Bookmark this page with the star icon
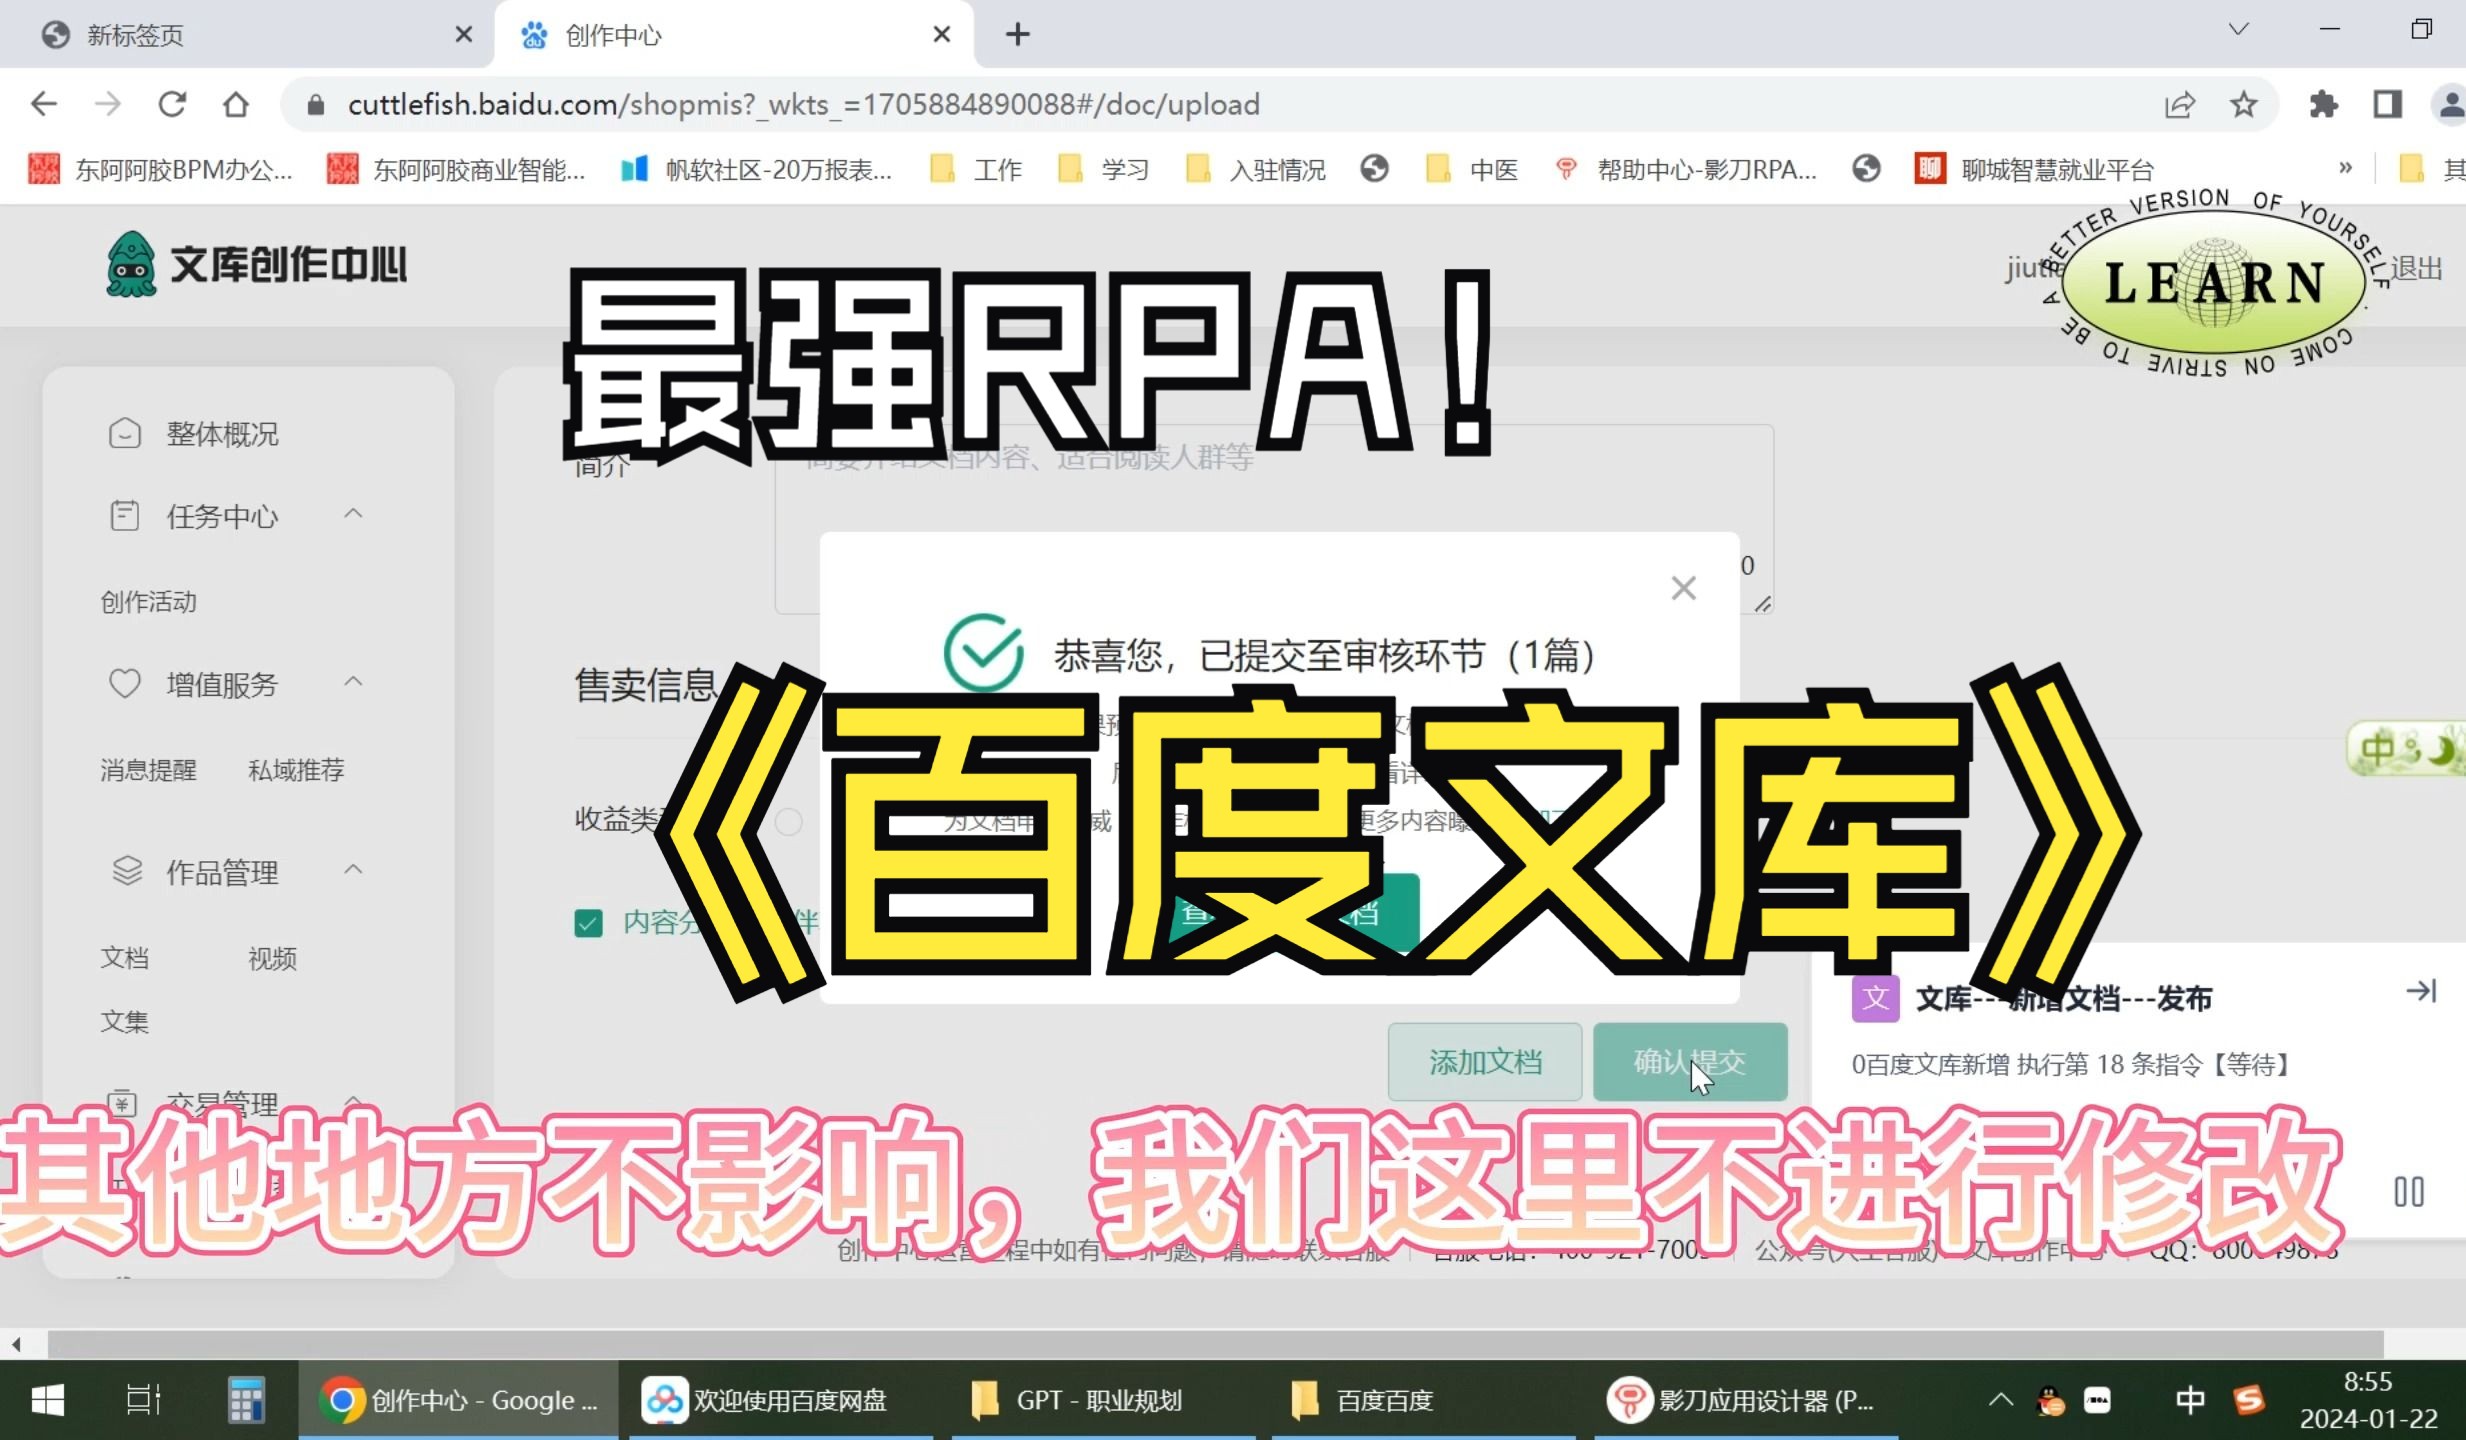Viewport: 2466px width, 1440px height. (2243, 104)
